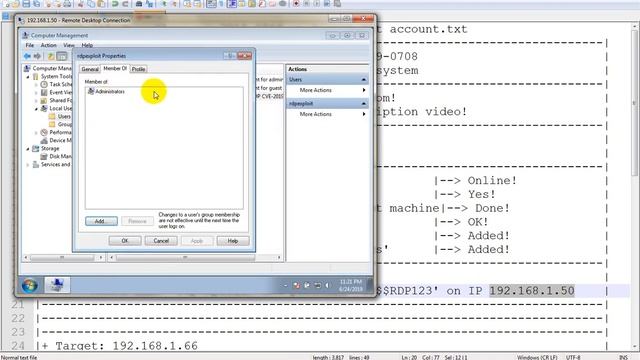Click 'Windows (CR LF)' in status bar

coord(537,357)
